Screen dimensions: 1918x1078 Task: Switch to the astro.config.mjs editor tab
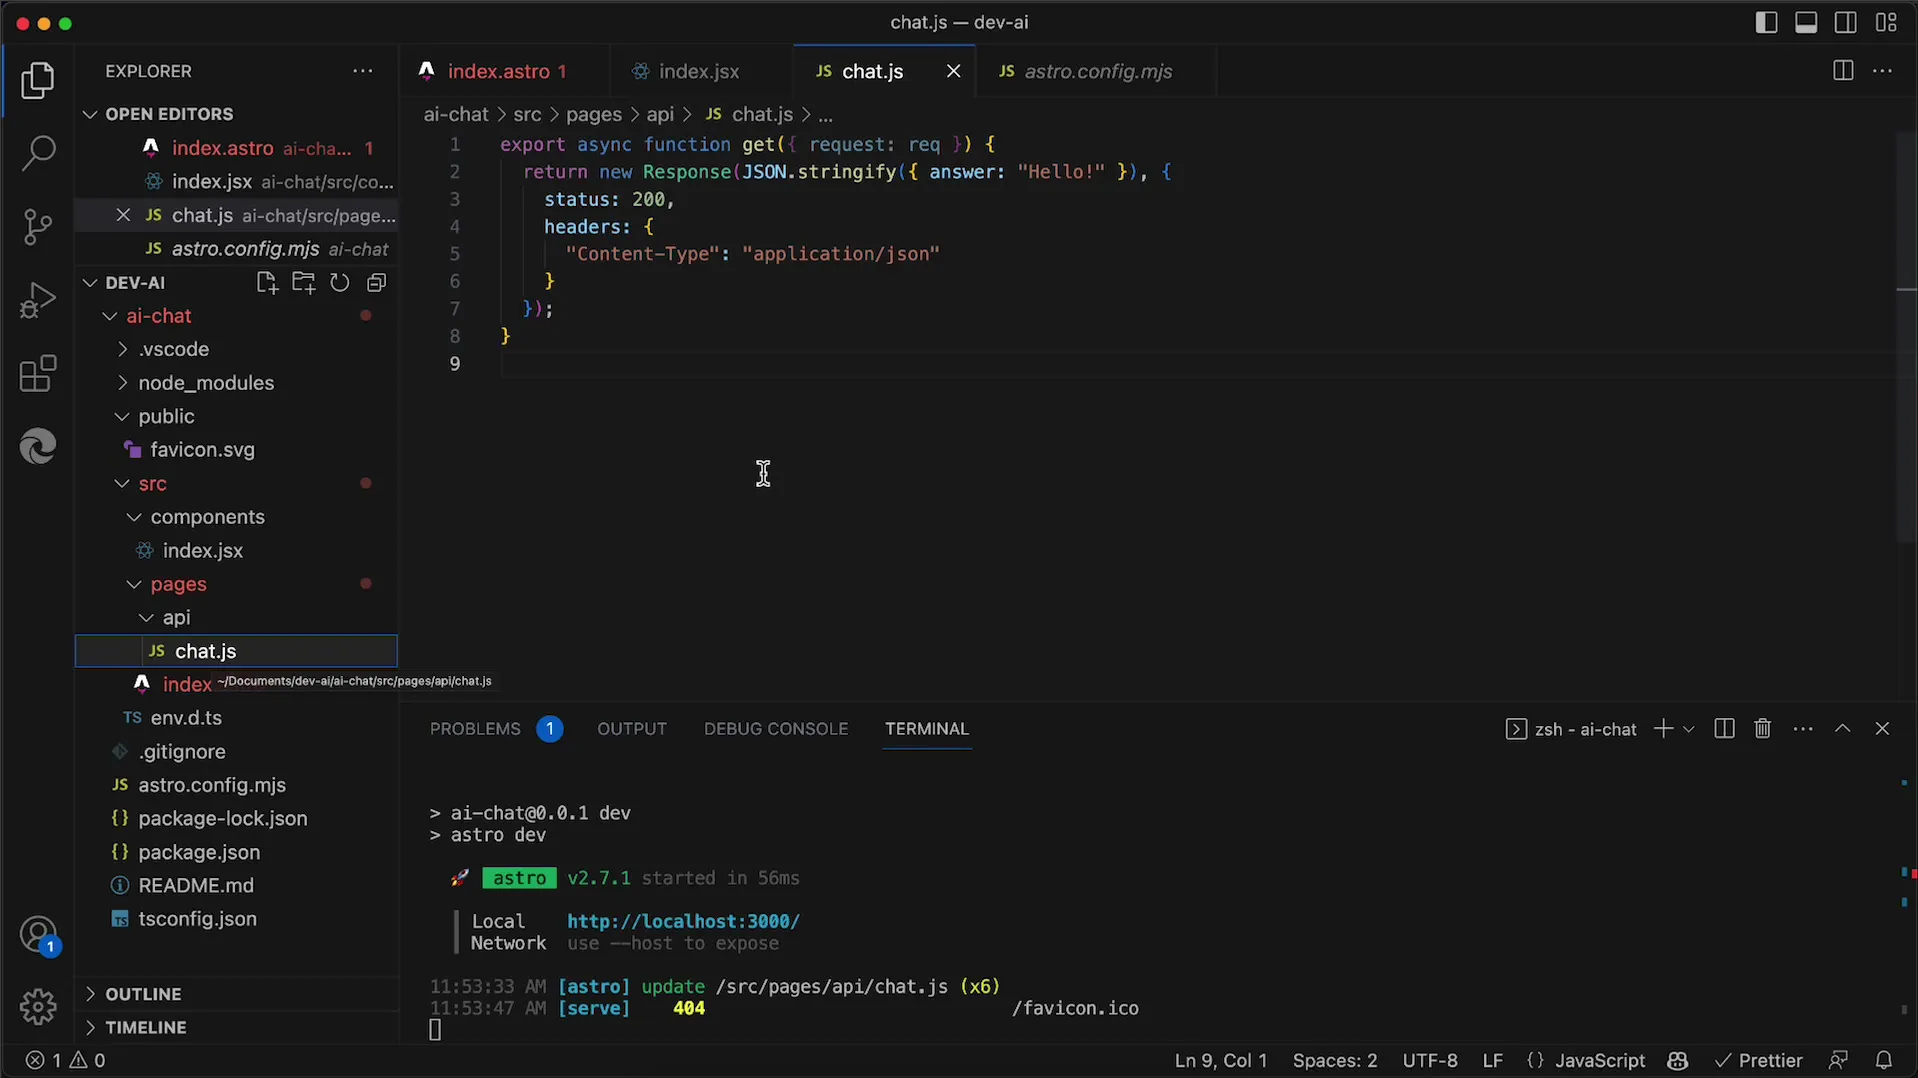point(1097,71)
